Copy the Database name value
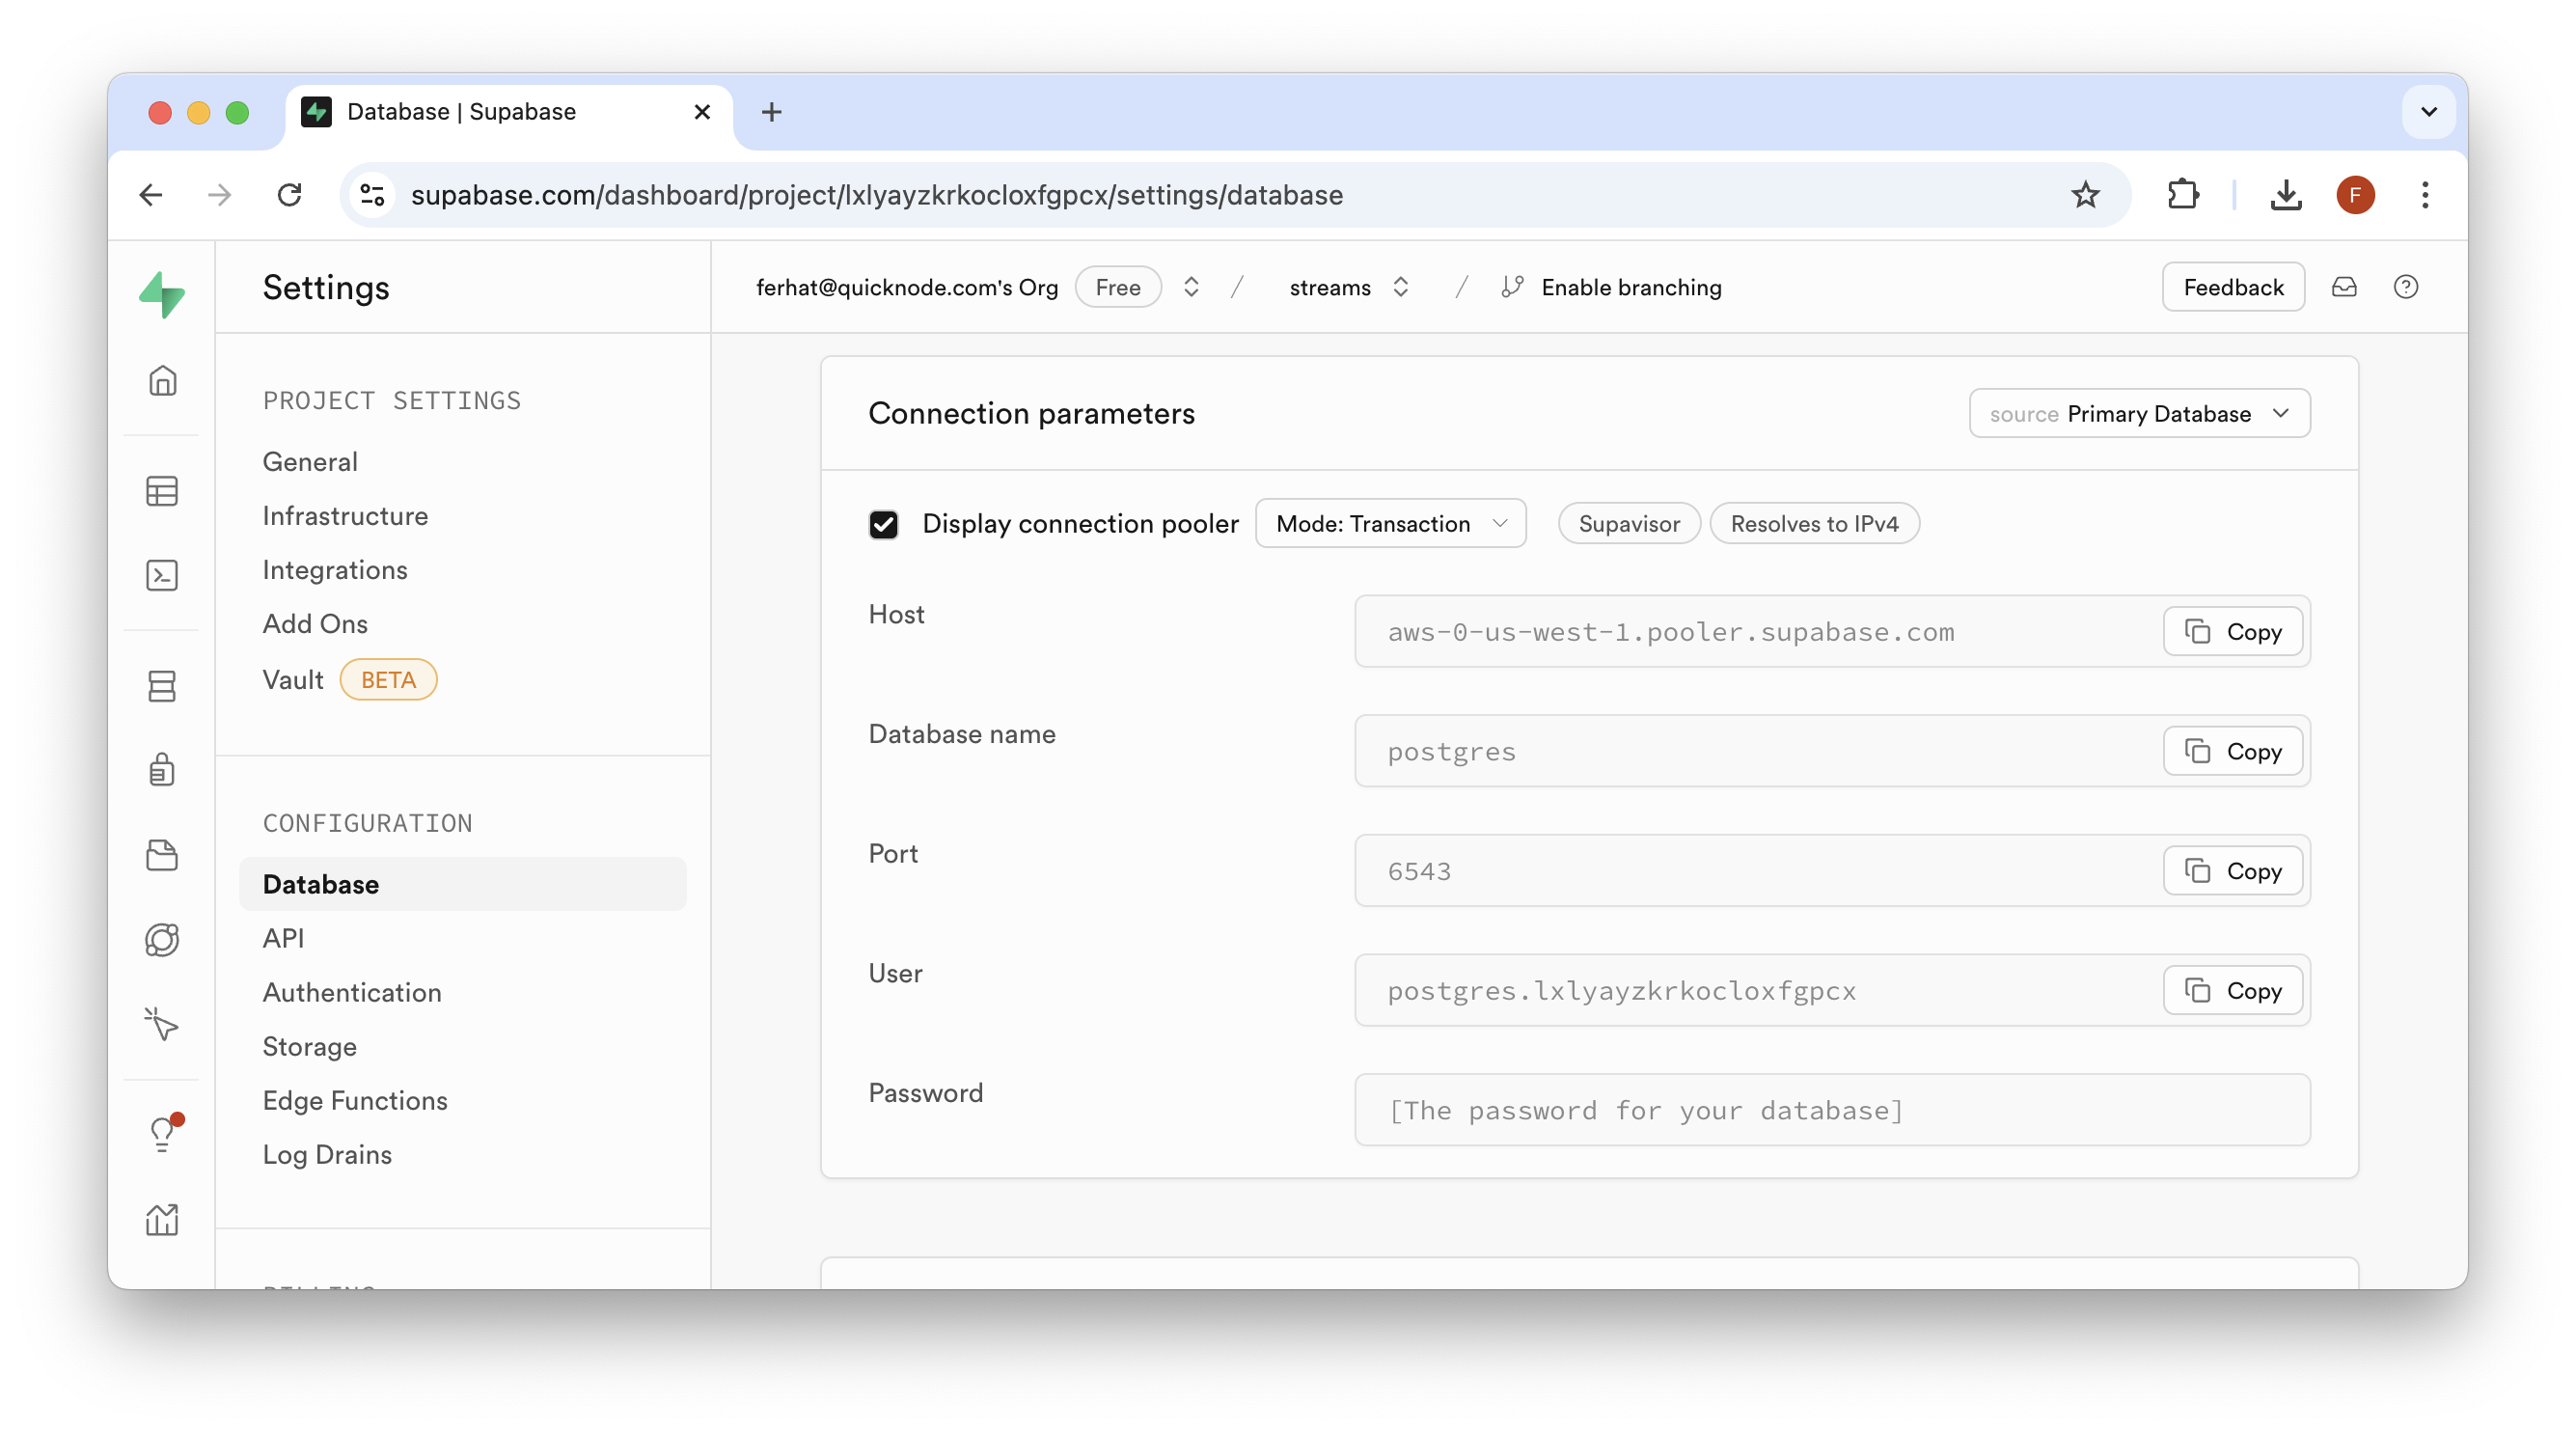 click(2233, 751)
